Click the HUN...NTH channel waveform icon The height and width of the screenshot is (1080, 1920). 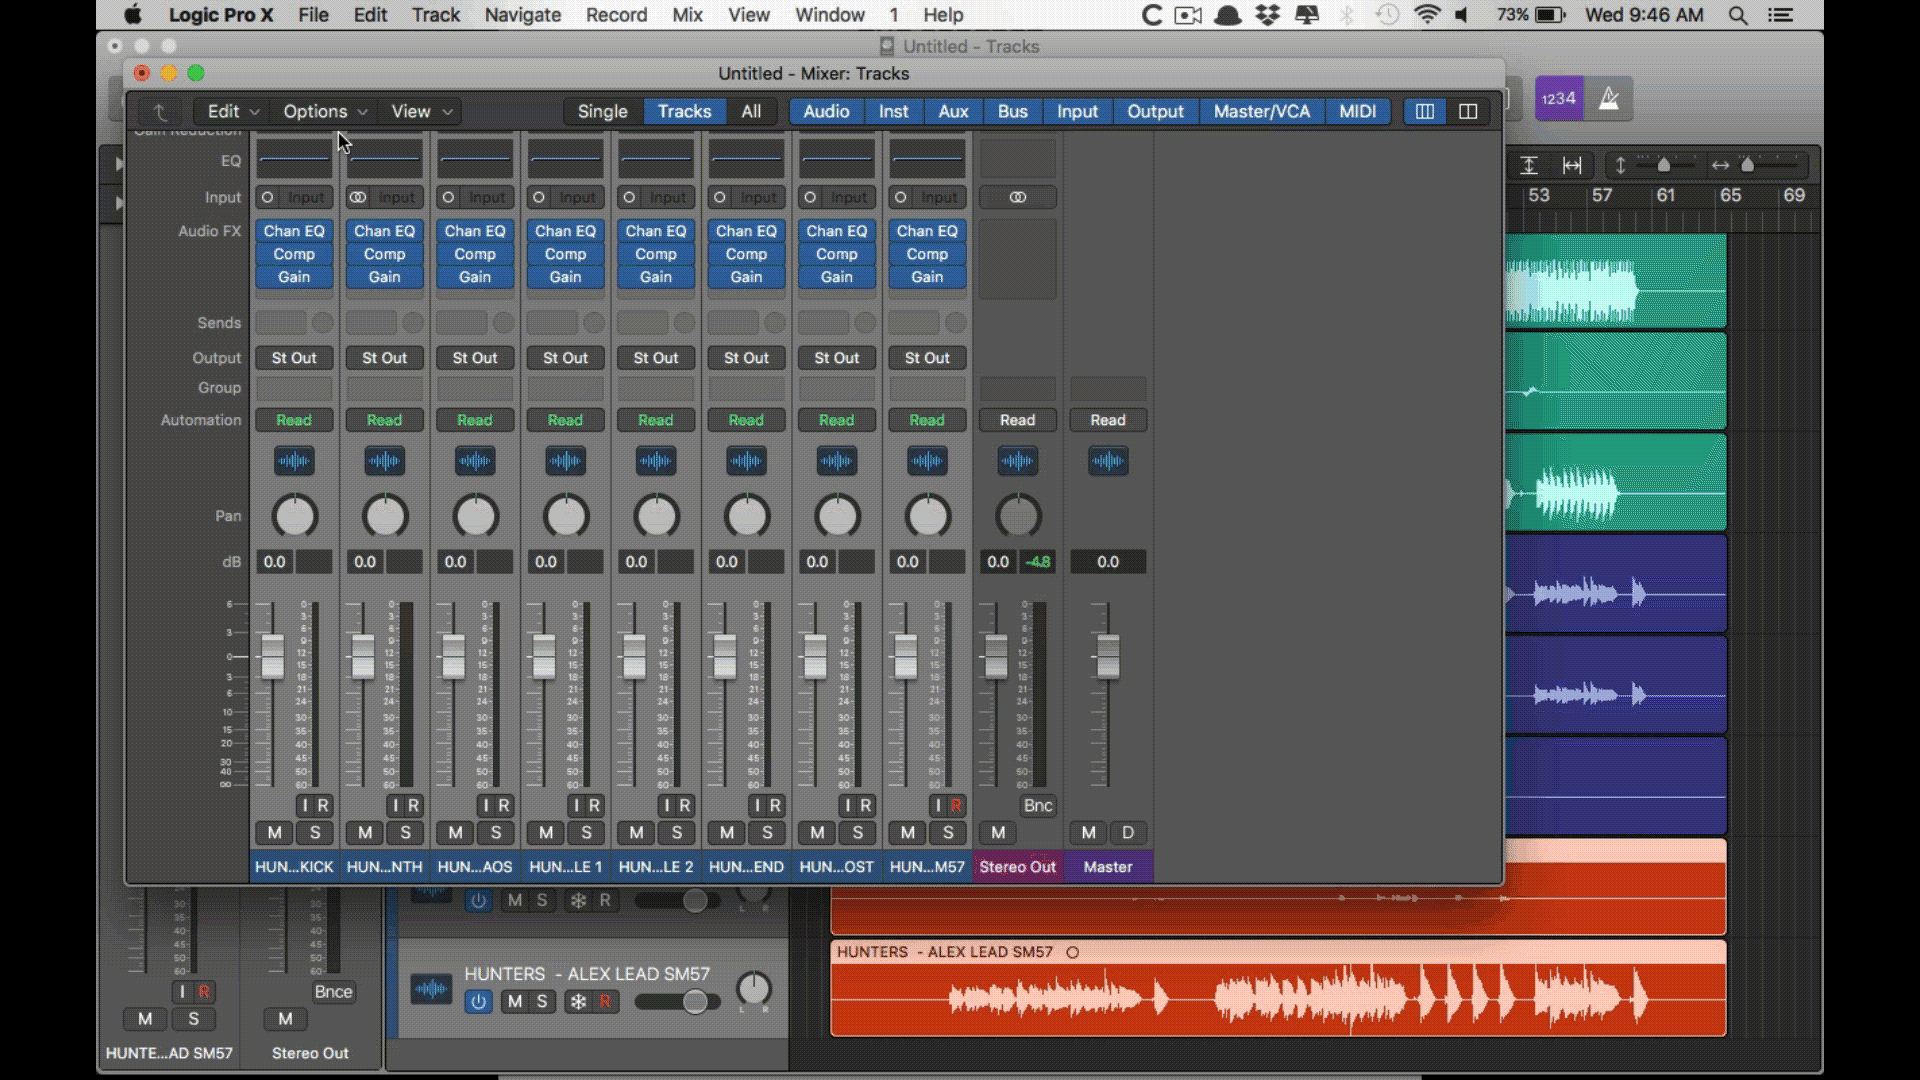click(x=384, y=461)
